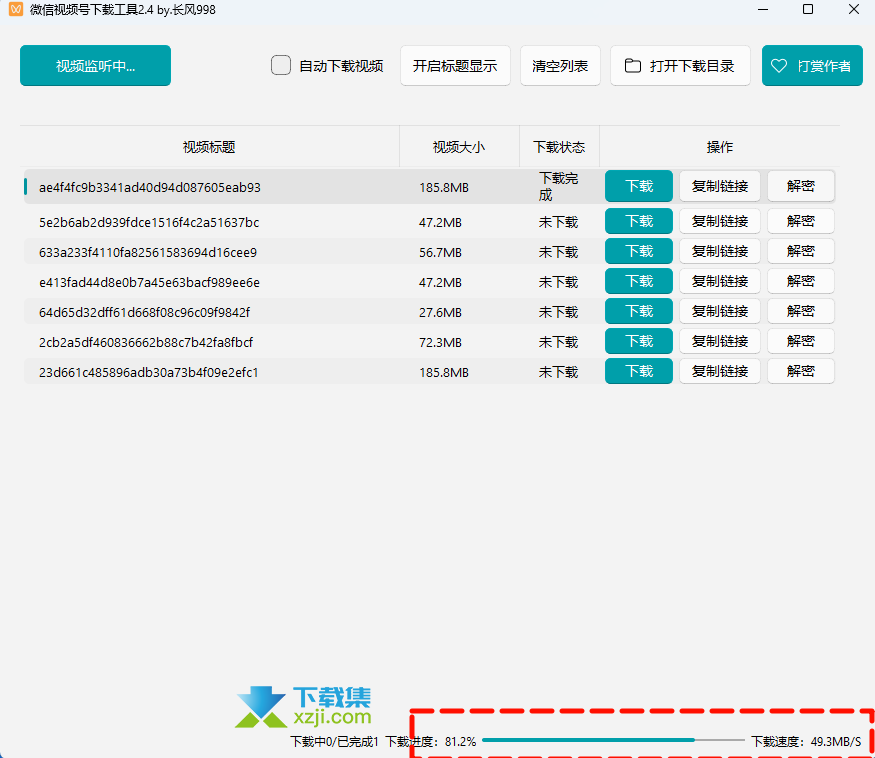Download video 64d65d32dff61d668f08c96c09f9842f

click(638, 311)
